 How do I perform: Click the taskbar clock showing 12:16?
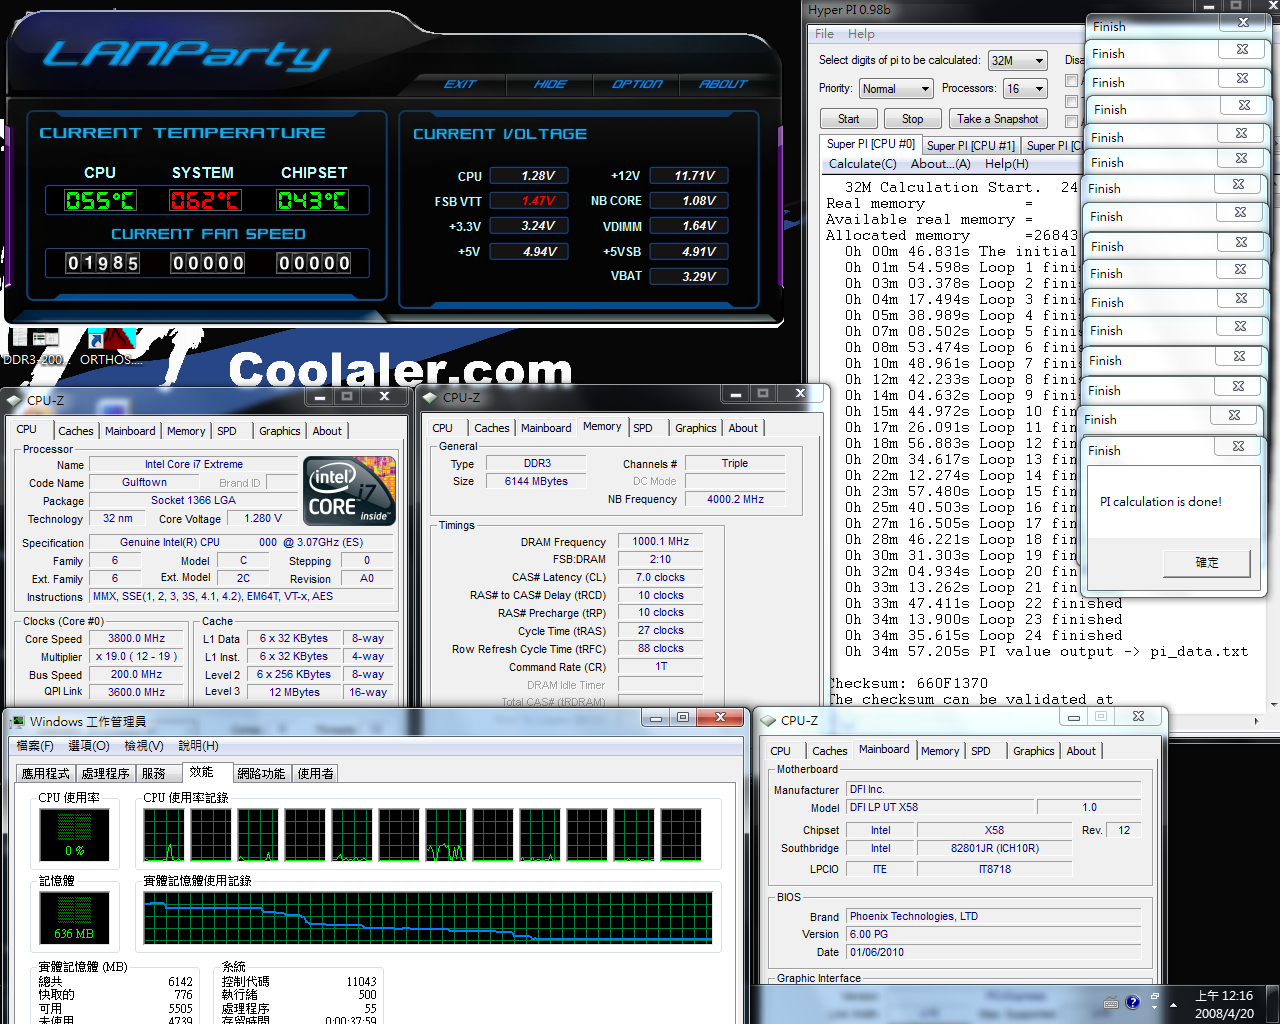pyautogui.click(x=1224, y=1004)
